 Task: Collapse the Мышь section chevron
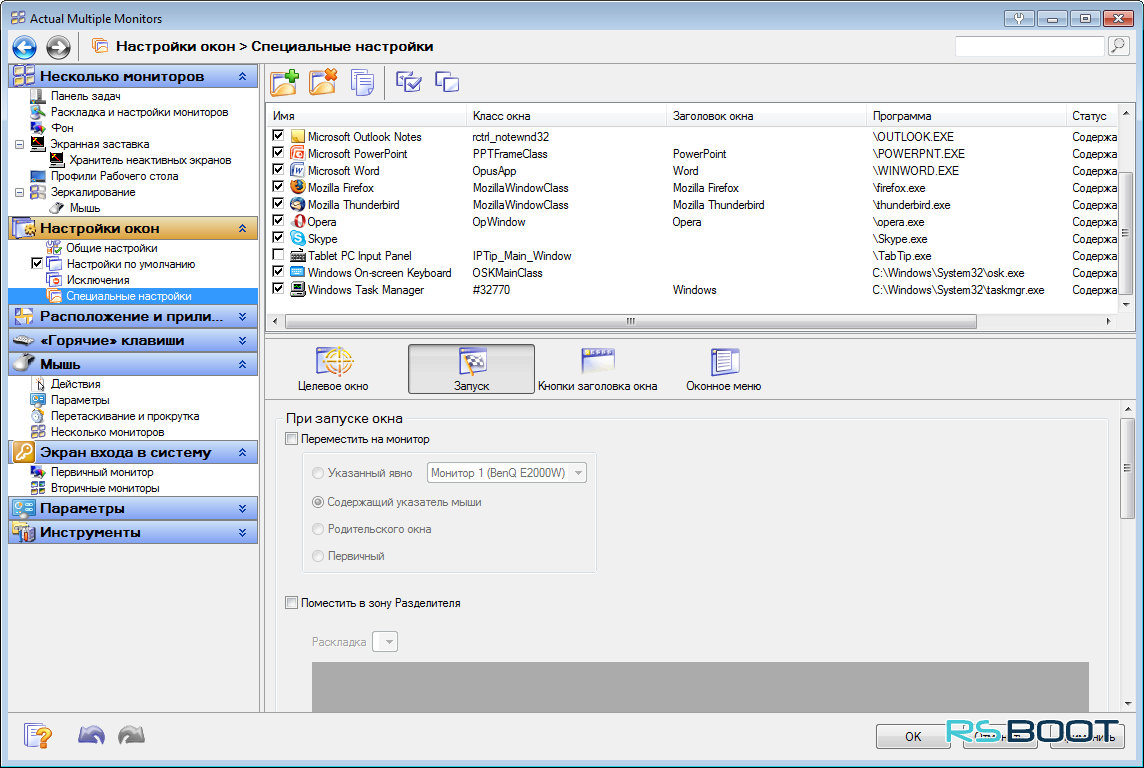point(242,364)
